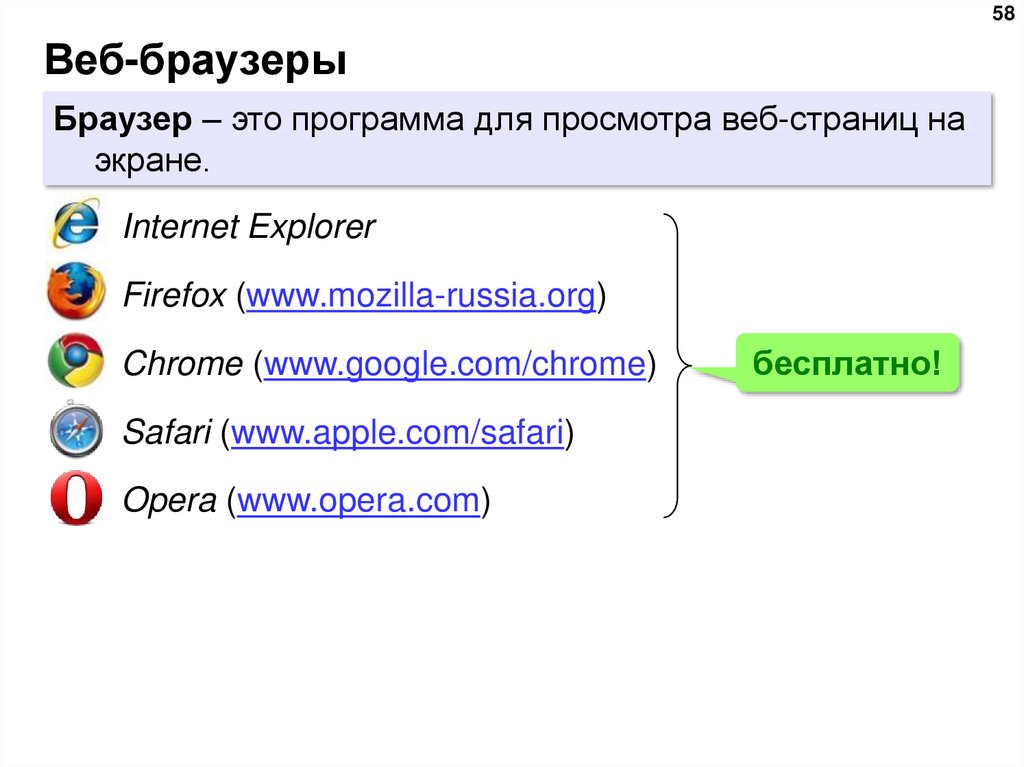The height and width of the screenshot is (767, 1024).
Task: Click the Firefox text label
Action: (174, 297)
